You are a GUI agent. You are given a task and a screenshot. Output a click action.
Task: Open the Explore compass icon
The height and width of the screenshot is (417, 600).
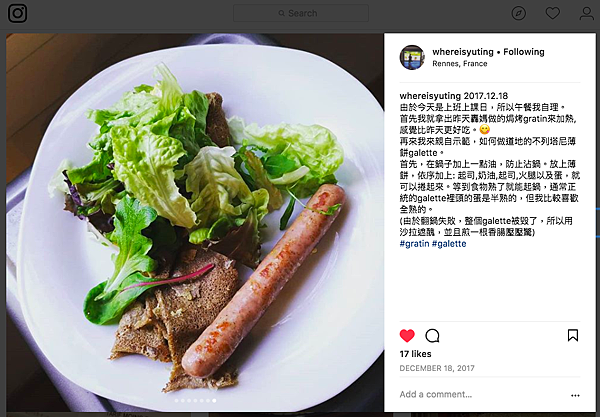518,13
